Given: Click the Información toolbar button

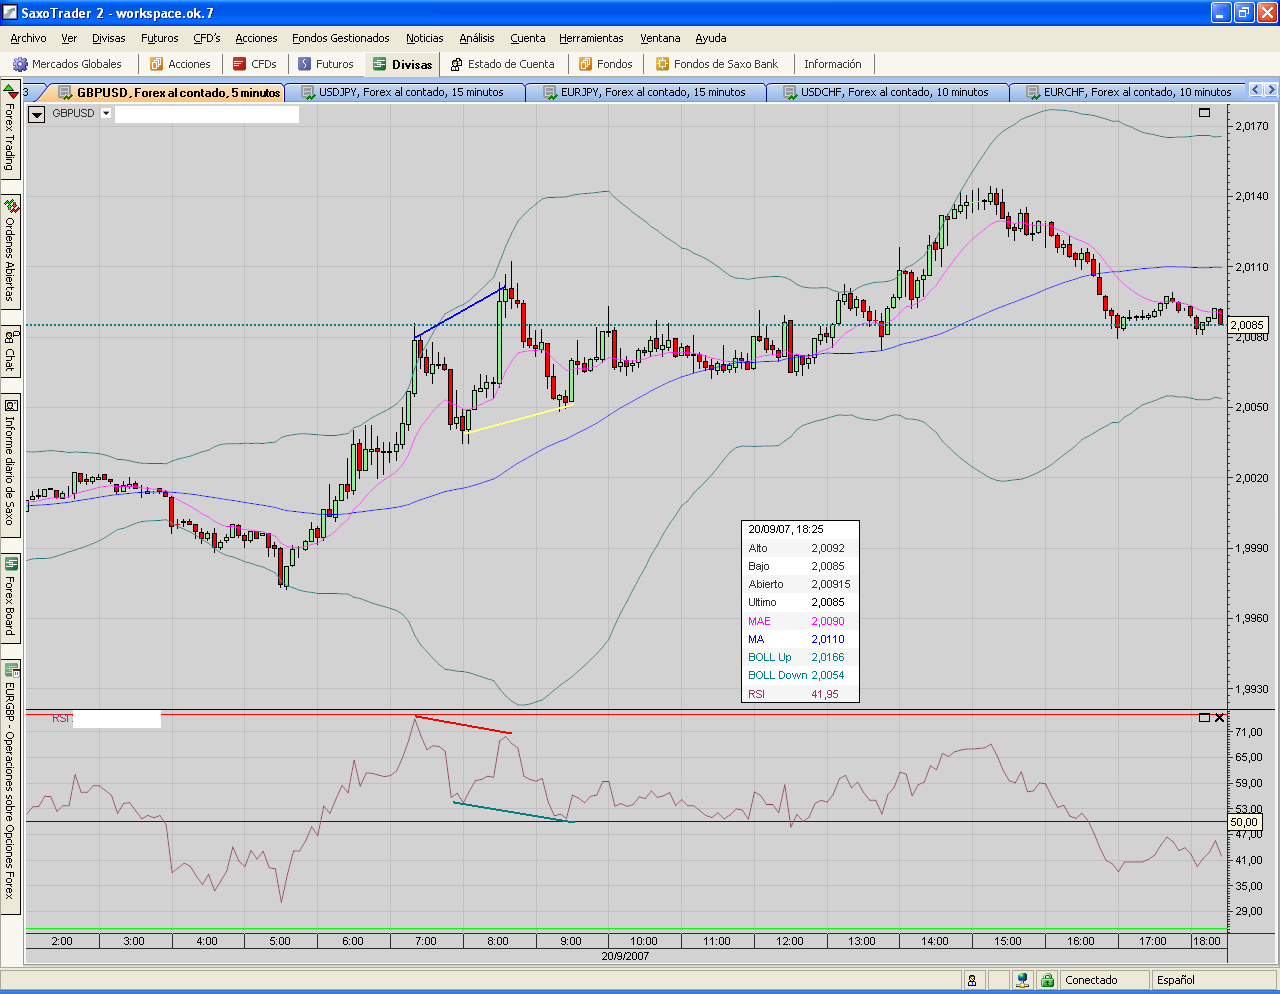Looking at the screenshot, I should 832,64.
